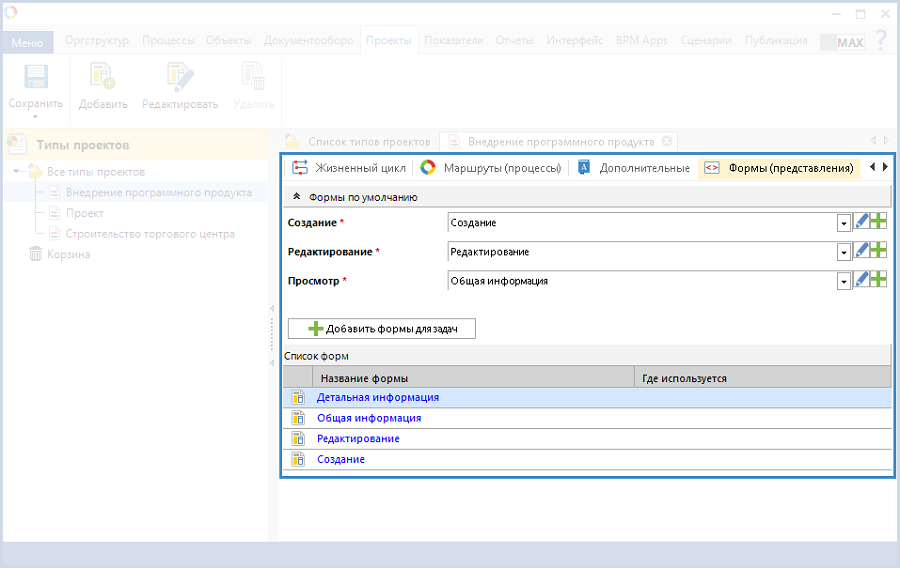Image resolution: width=900 pixels, height=568 pixels.
Task: Switch to Маршруты (процессы) tab
Action: coord(491,168)
